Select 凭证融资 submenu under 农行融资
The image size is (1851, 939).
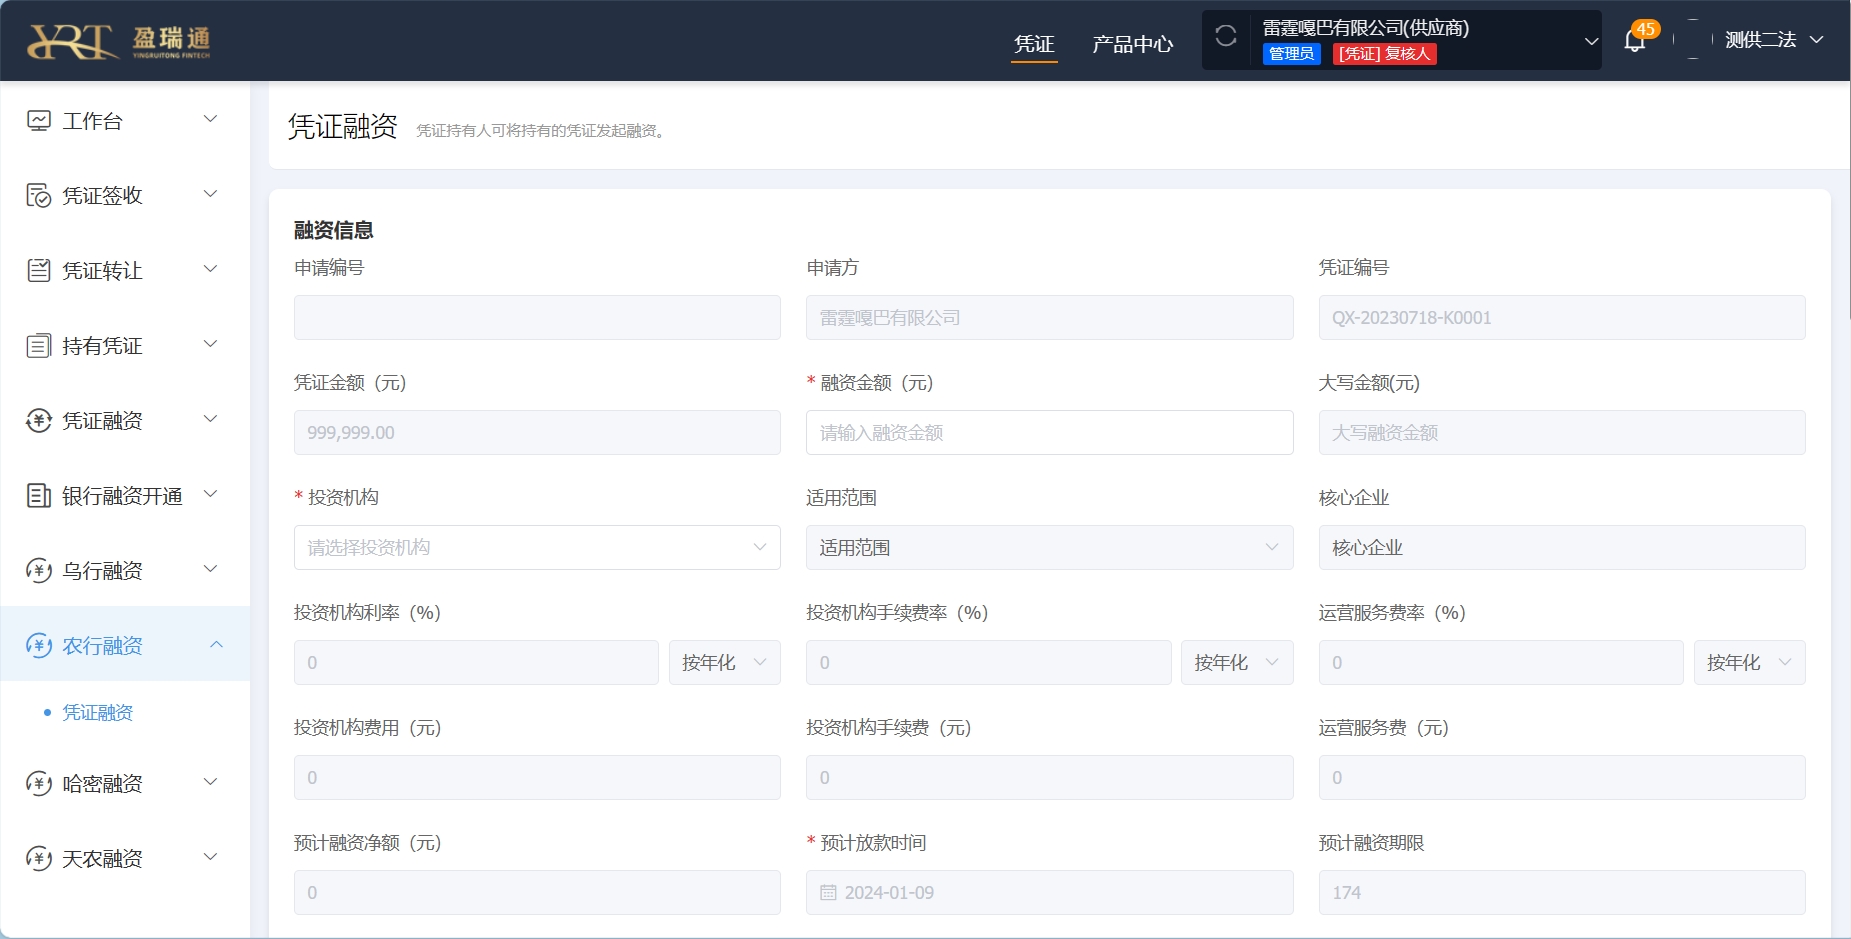98,713
